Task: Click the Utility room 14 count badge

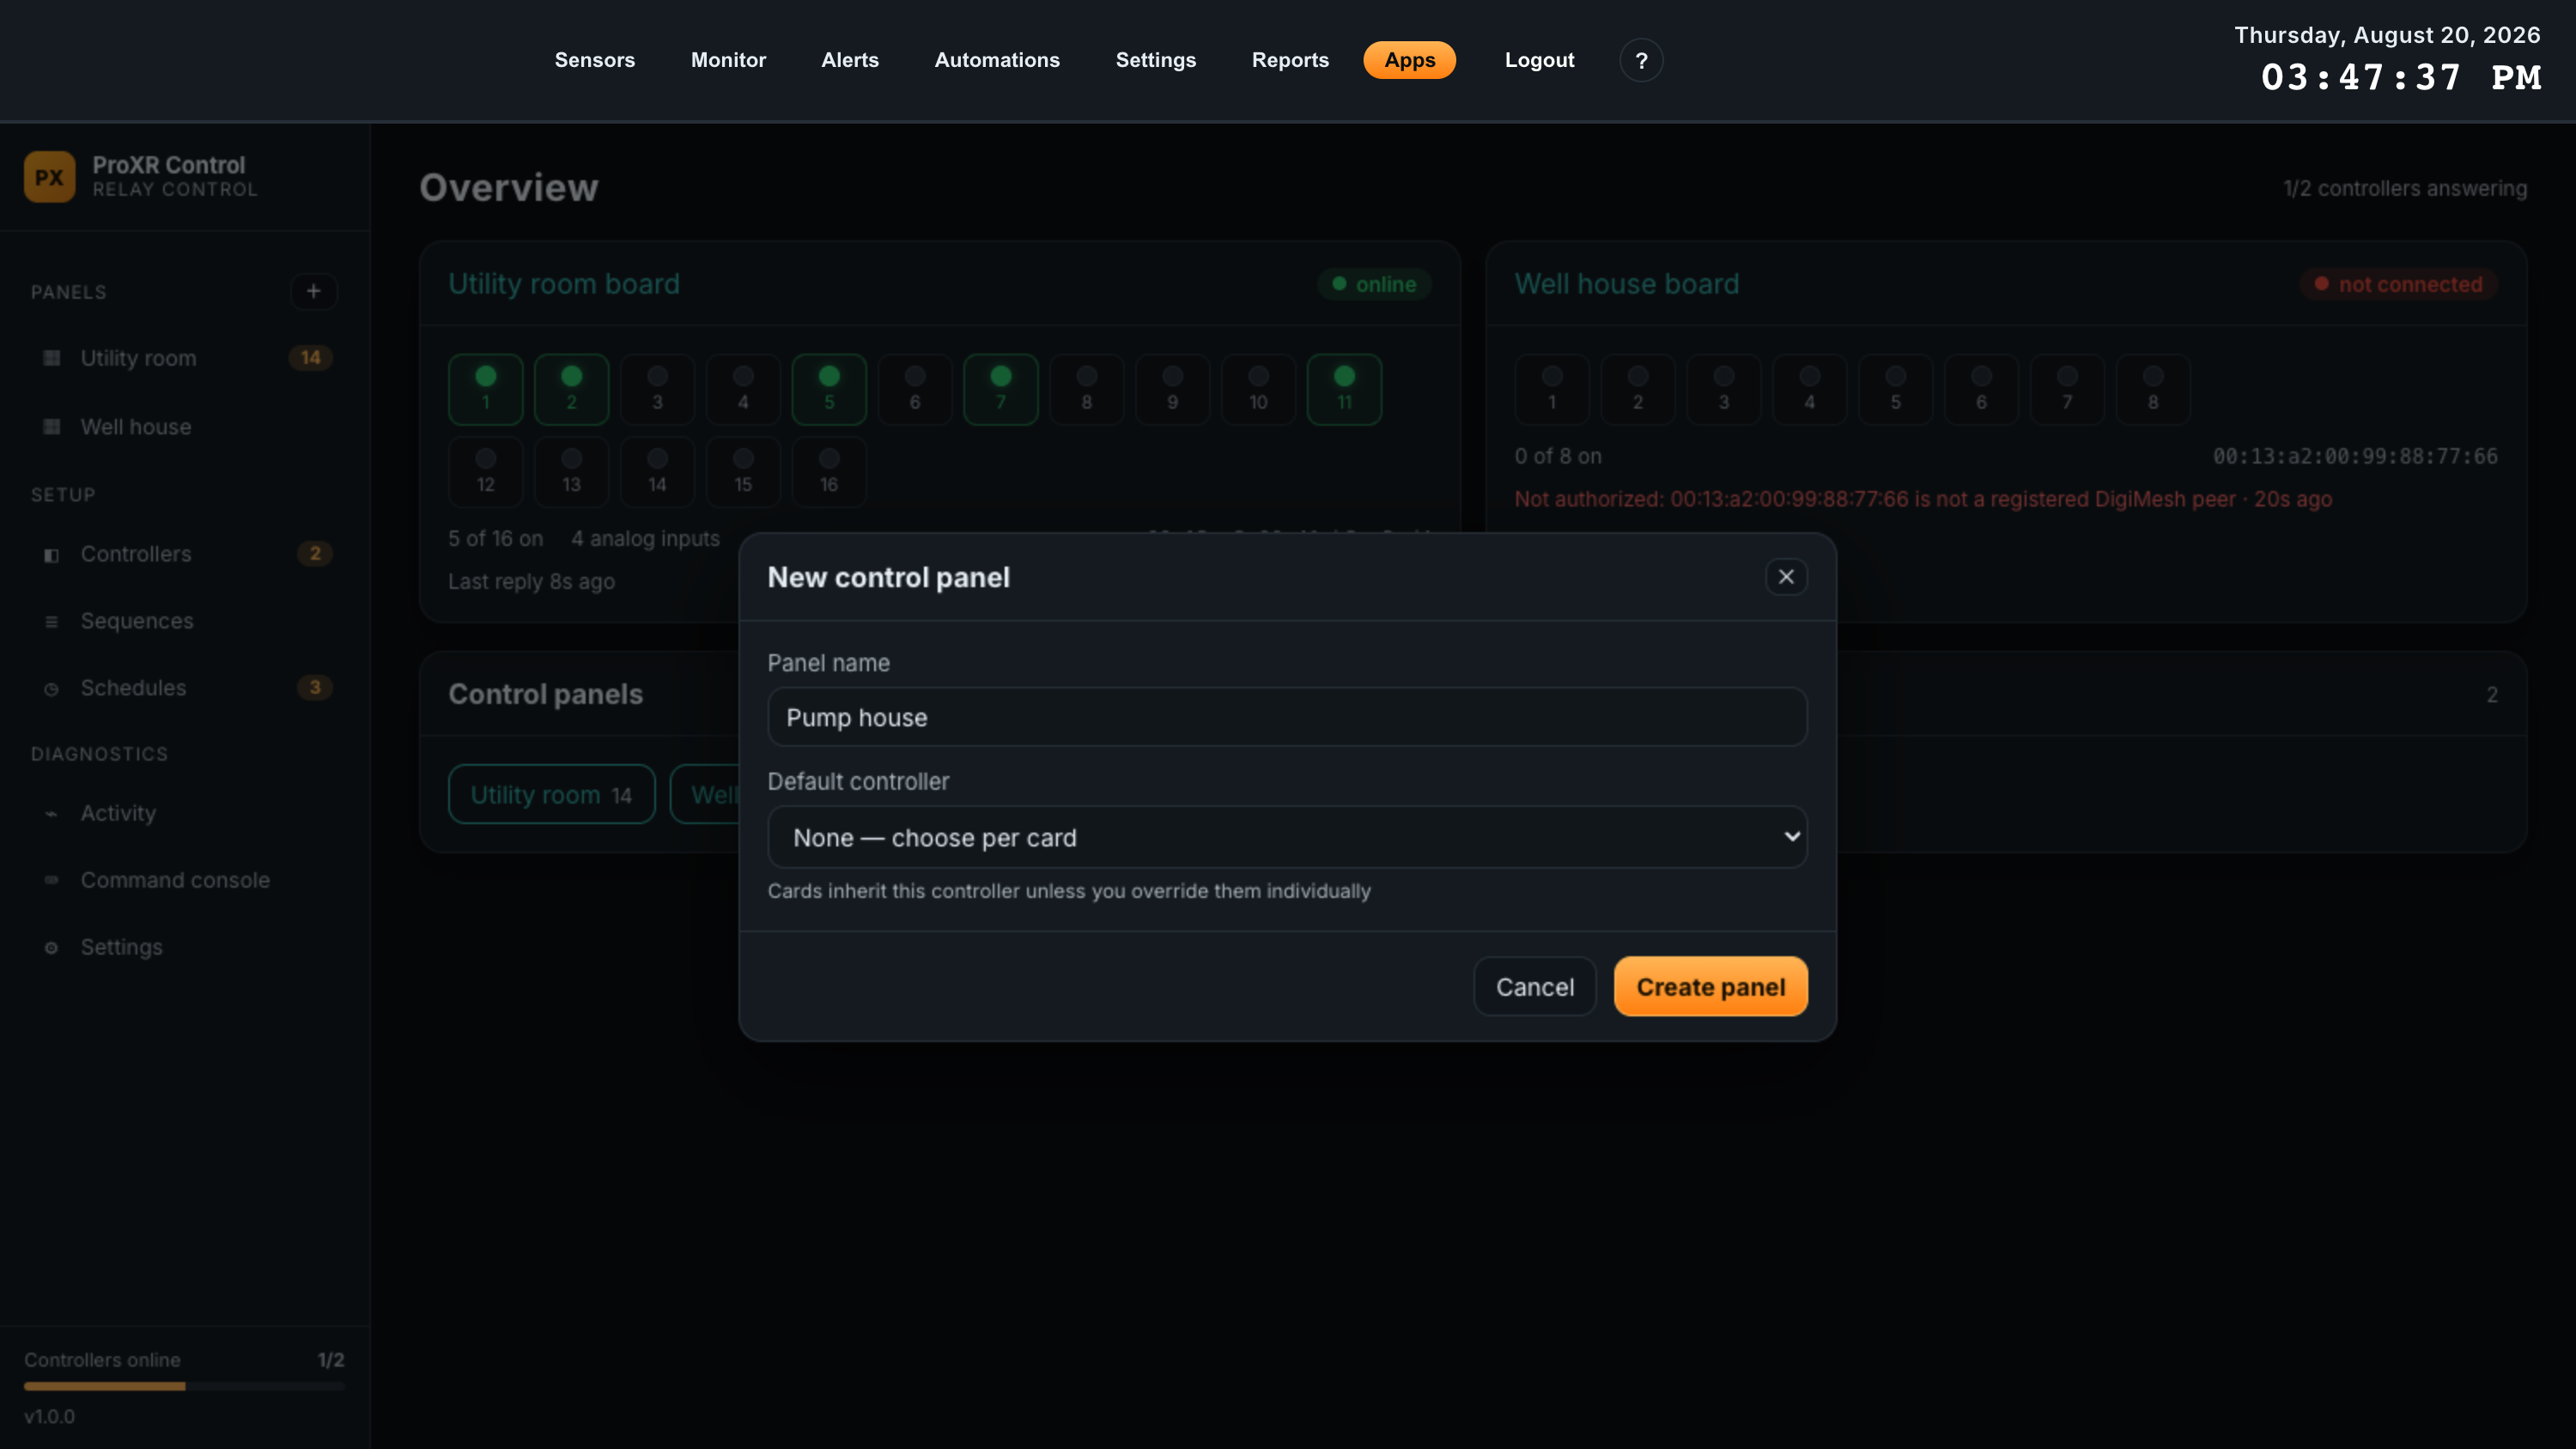Action: tap(311, 358)
